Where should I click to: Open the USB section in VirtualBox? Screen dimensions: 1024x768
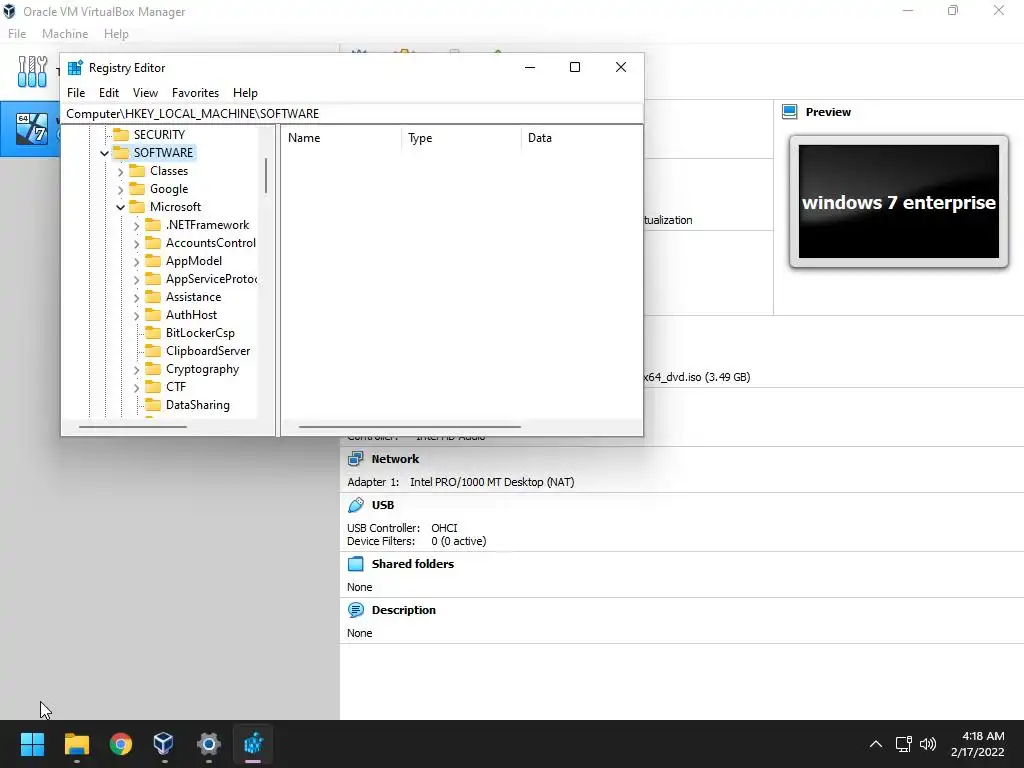[383, 505]
